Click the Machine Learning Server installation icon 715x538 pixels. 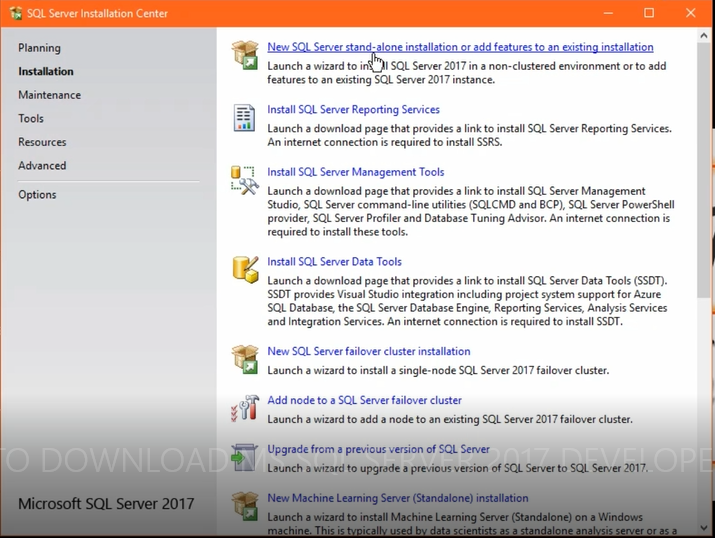[x=245, y=506]
